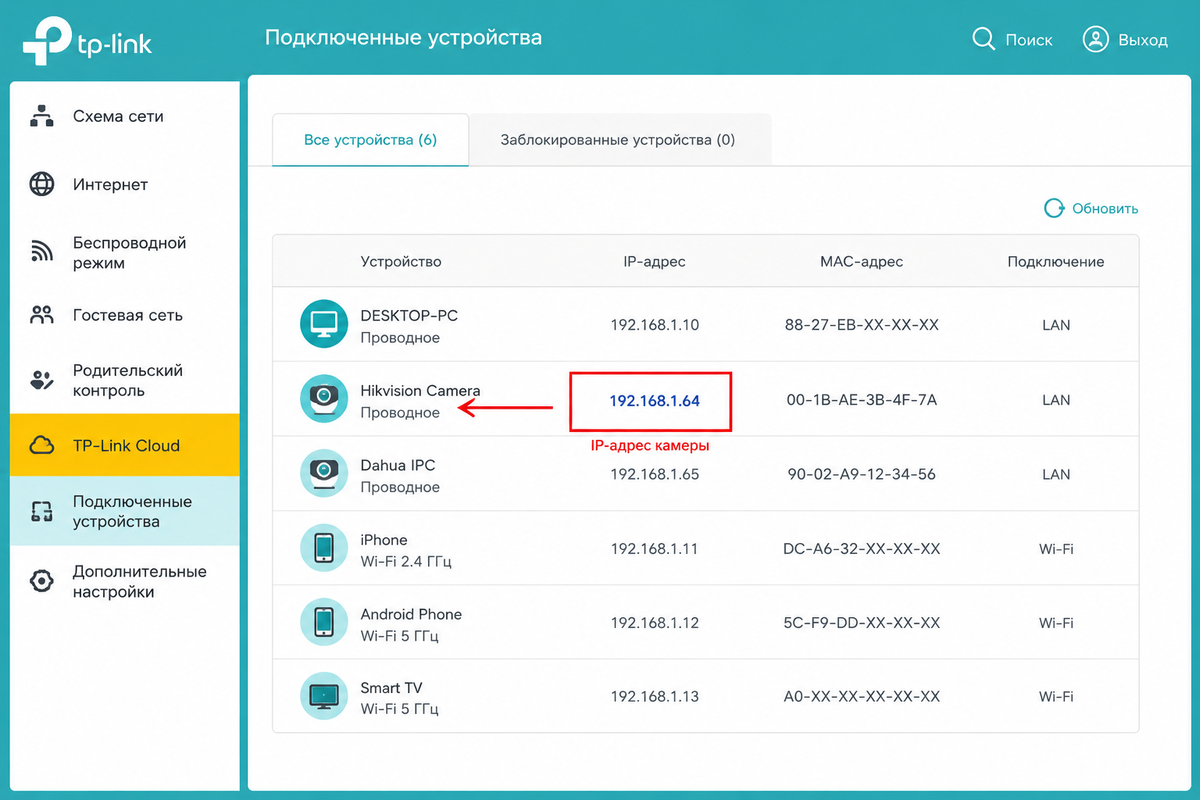
Task: Click the TP-Link Cloud icon
Action: click(x=42, y=446)
